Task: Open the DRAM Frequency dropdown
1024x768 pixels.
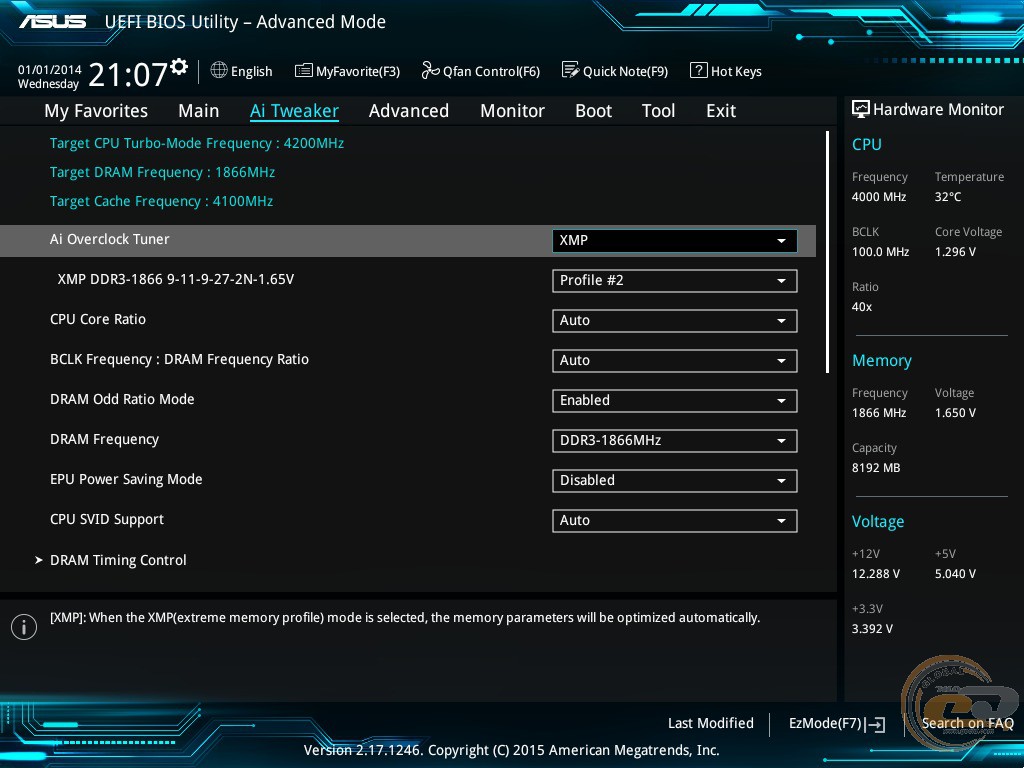Action: [674, 441]
